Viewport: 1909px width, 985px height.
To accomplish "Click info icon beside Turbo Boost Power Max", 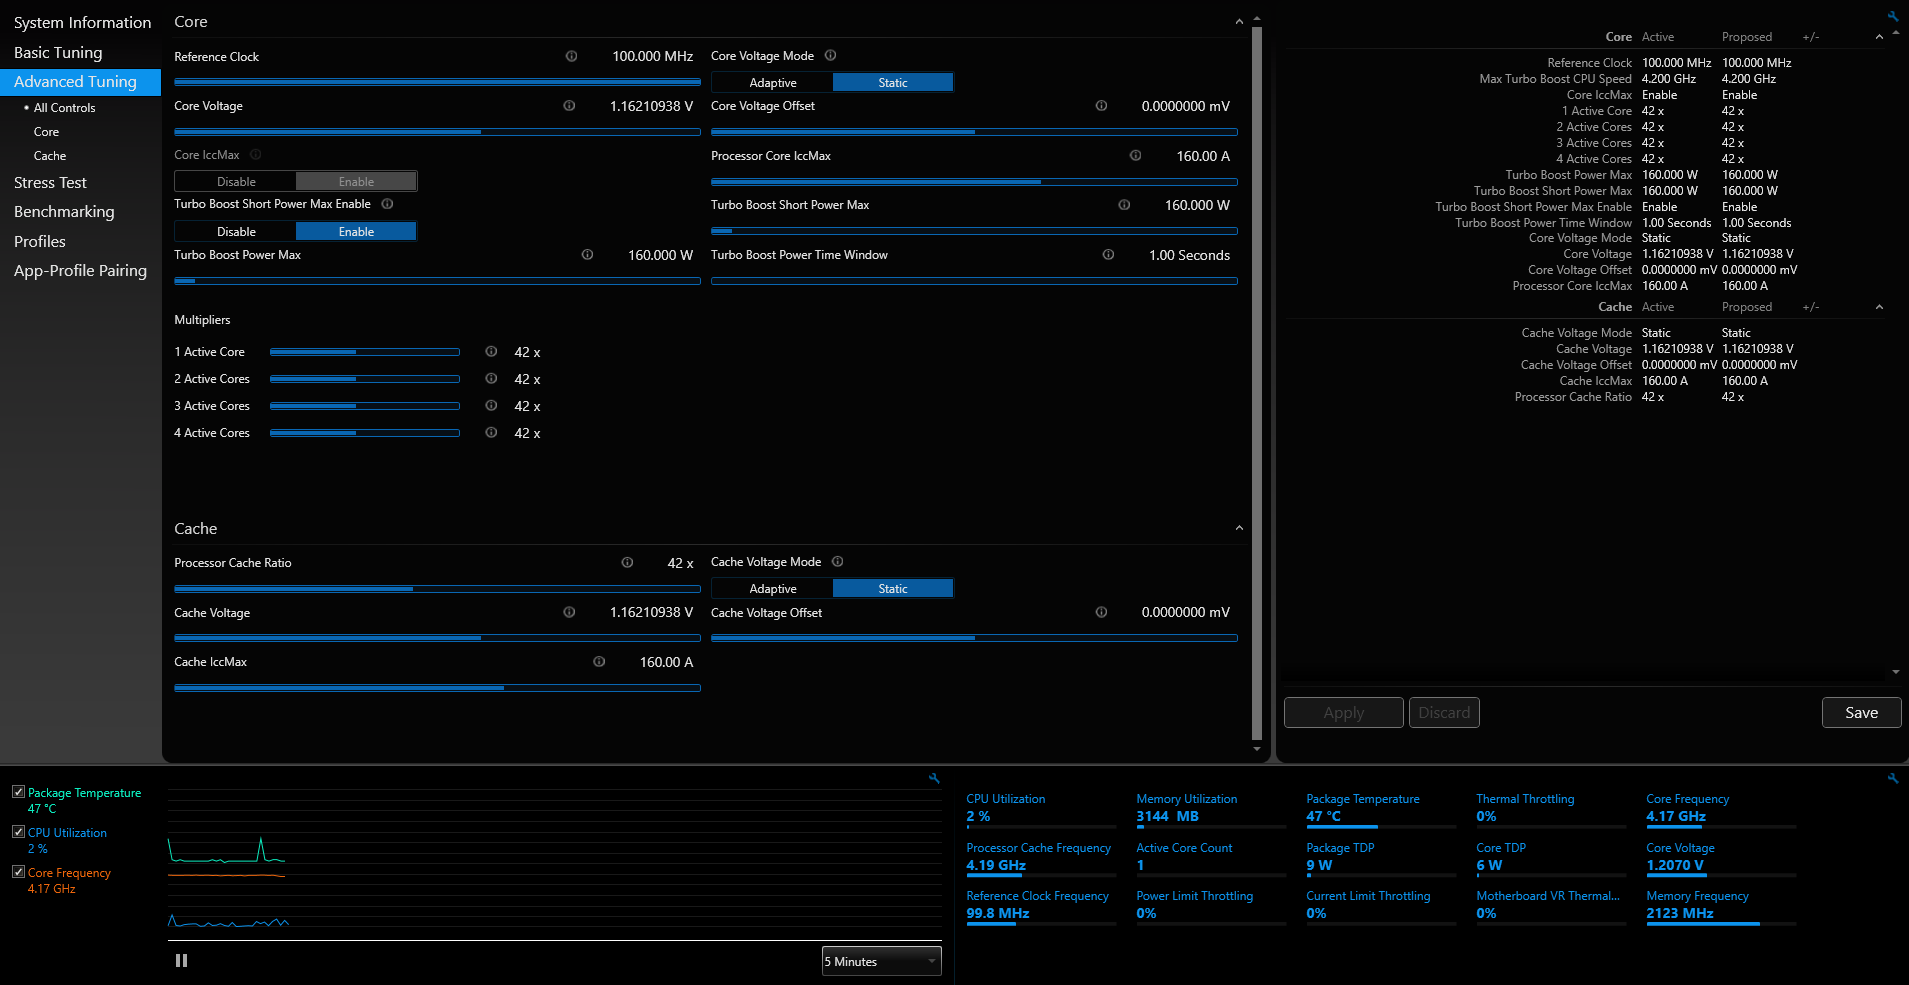I will (x=587, y=254).
